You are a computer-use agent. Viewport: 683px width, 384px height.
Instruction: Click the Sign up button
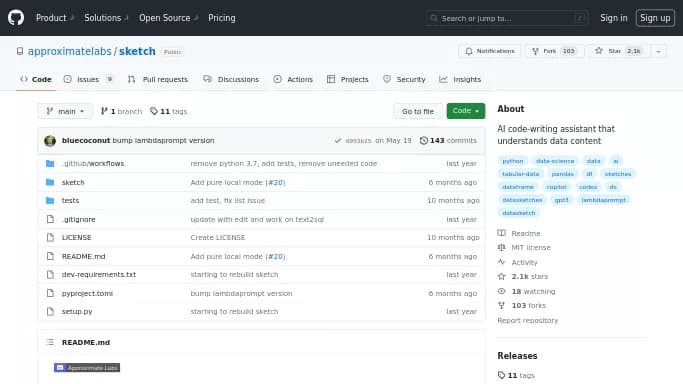tap(655, 18)
